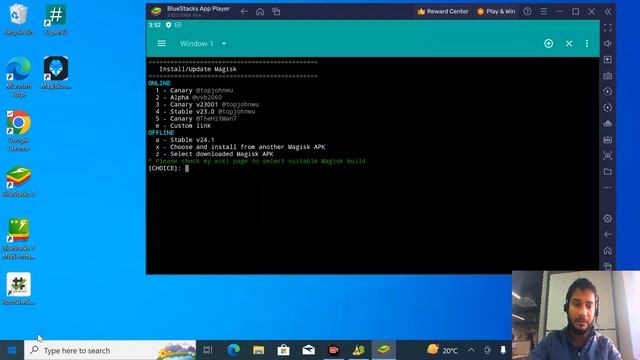
Task: Click the sidebar back arrow
Action: (608, 234)
